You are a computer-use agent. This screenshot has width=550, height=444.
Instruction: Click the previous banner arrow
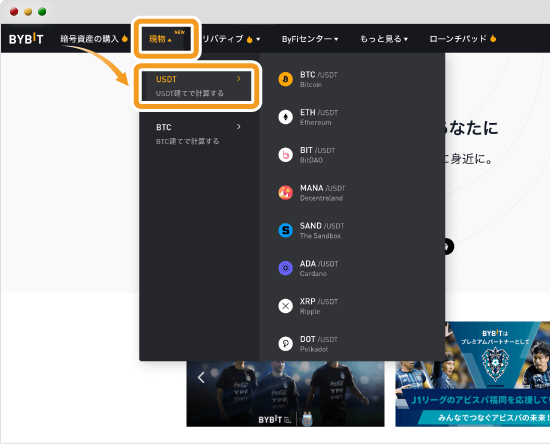(201, 377)
